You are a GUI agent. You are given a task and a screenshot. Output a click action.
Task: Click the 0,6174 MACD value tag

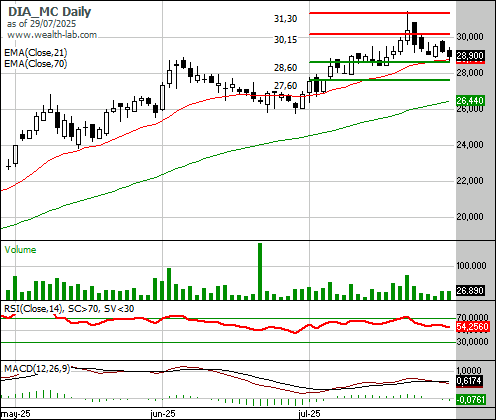[469, 381]
